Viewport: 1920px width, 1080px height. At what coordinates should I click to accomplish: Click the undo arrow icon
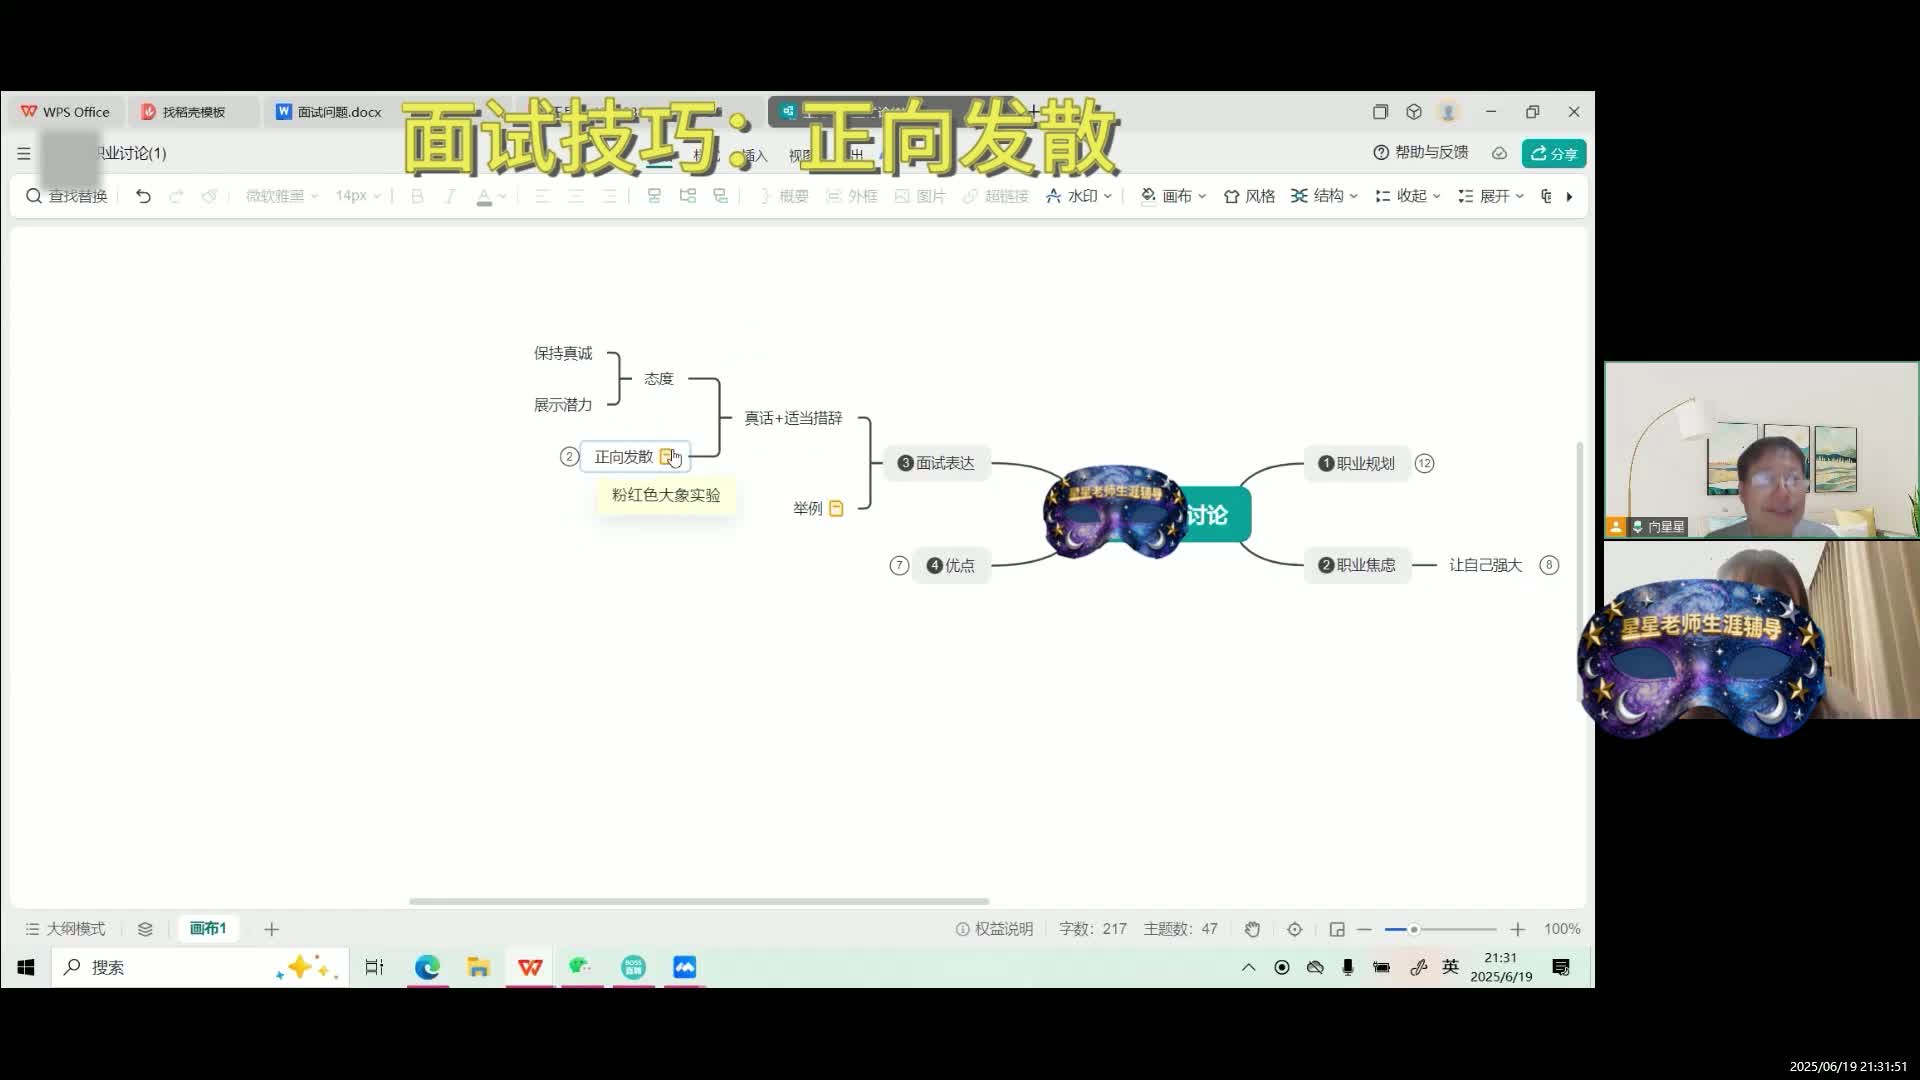(143, 196)
